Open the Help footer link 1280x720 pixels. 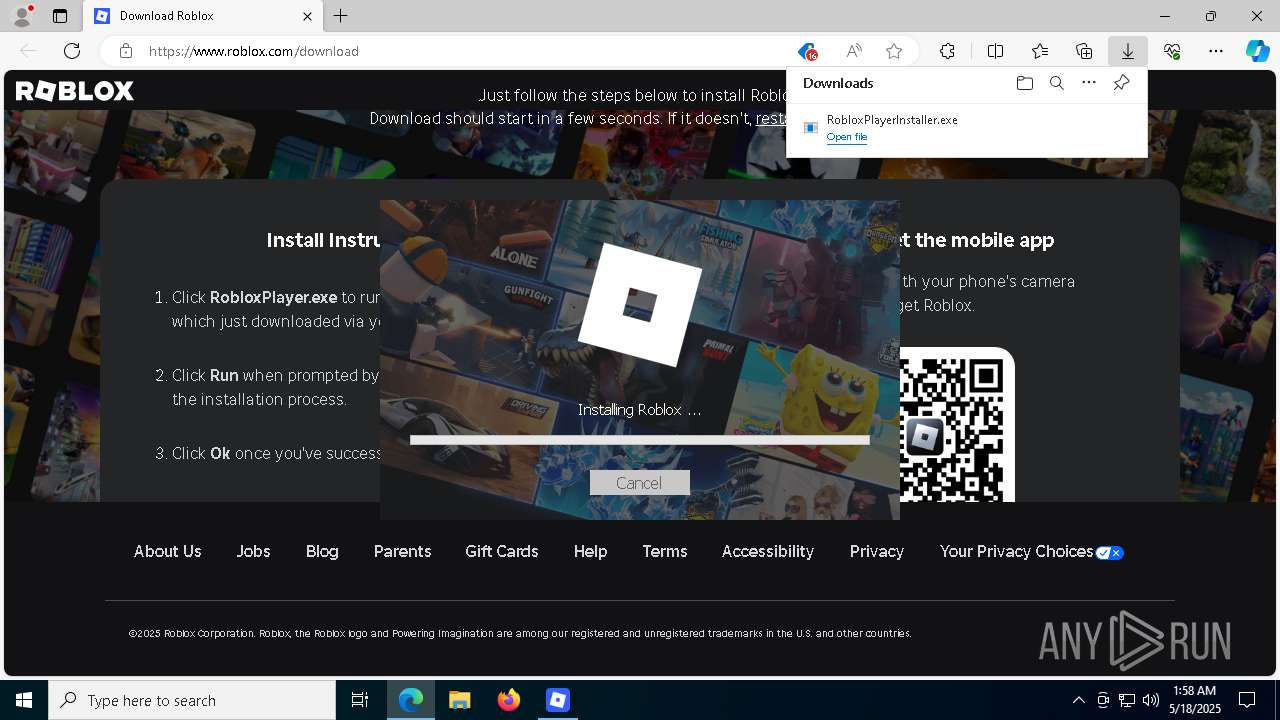coord(590,551)
